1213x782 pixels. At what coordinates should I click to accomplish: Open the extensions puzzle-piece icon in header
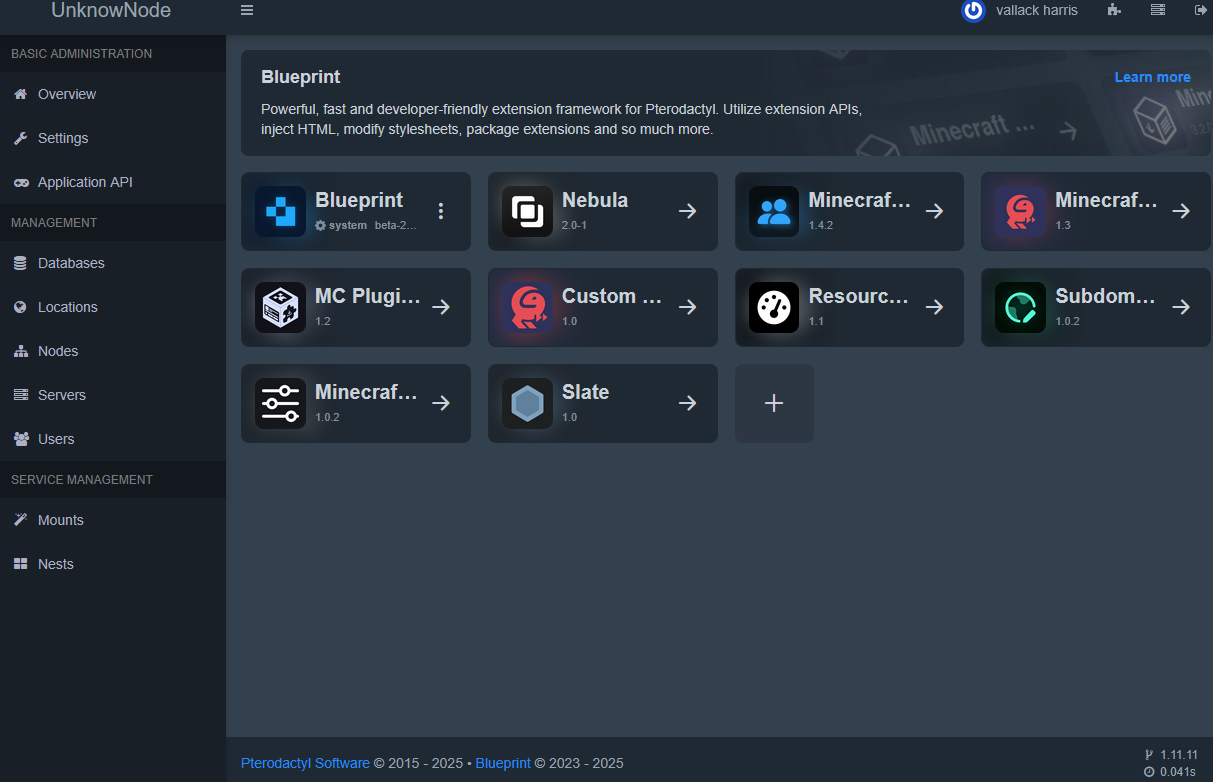point(1114,10)
